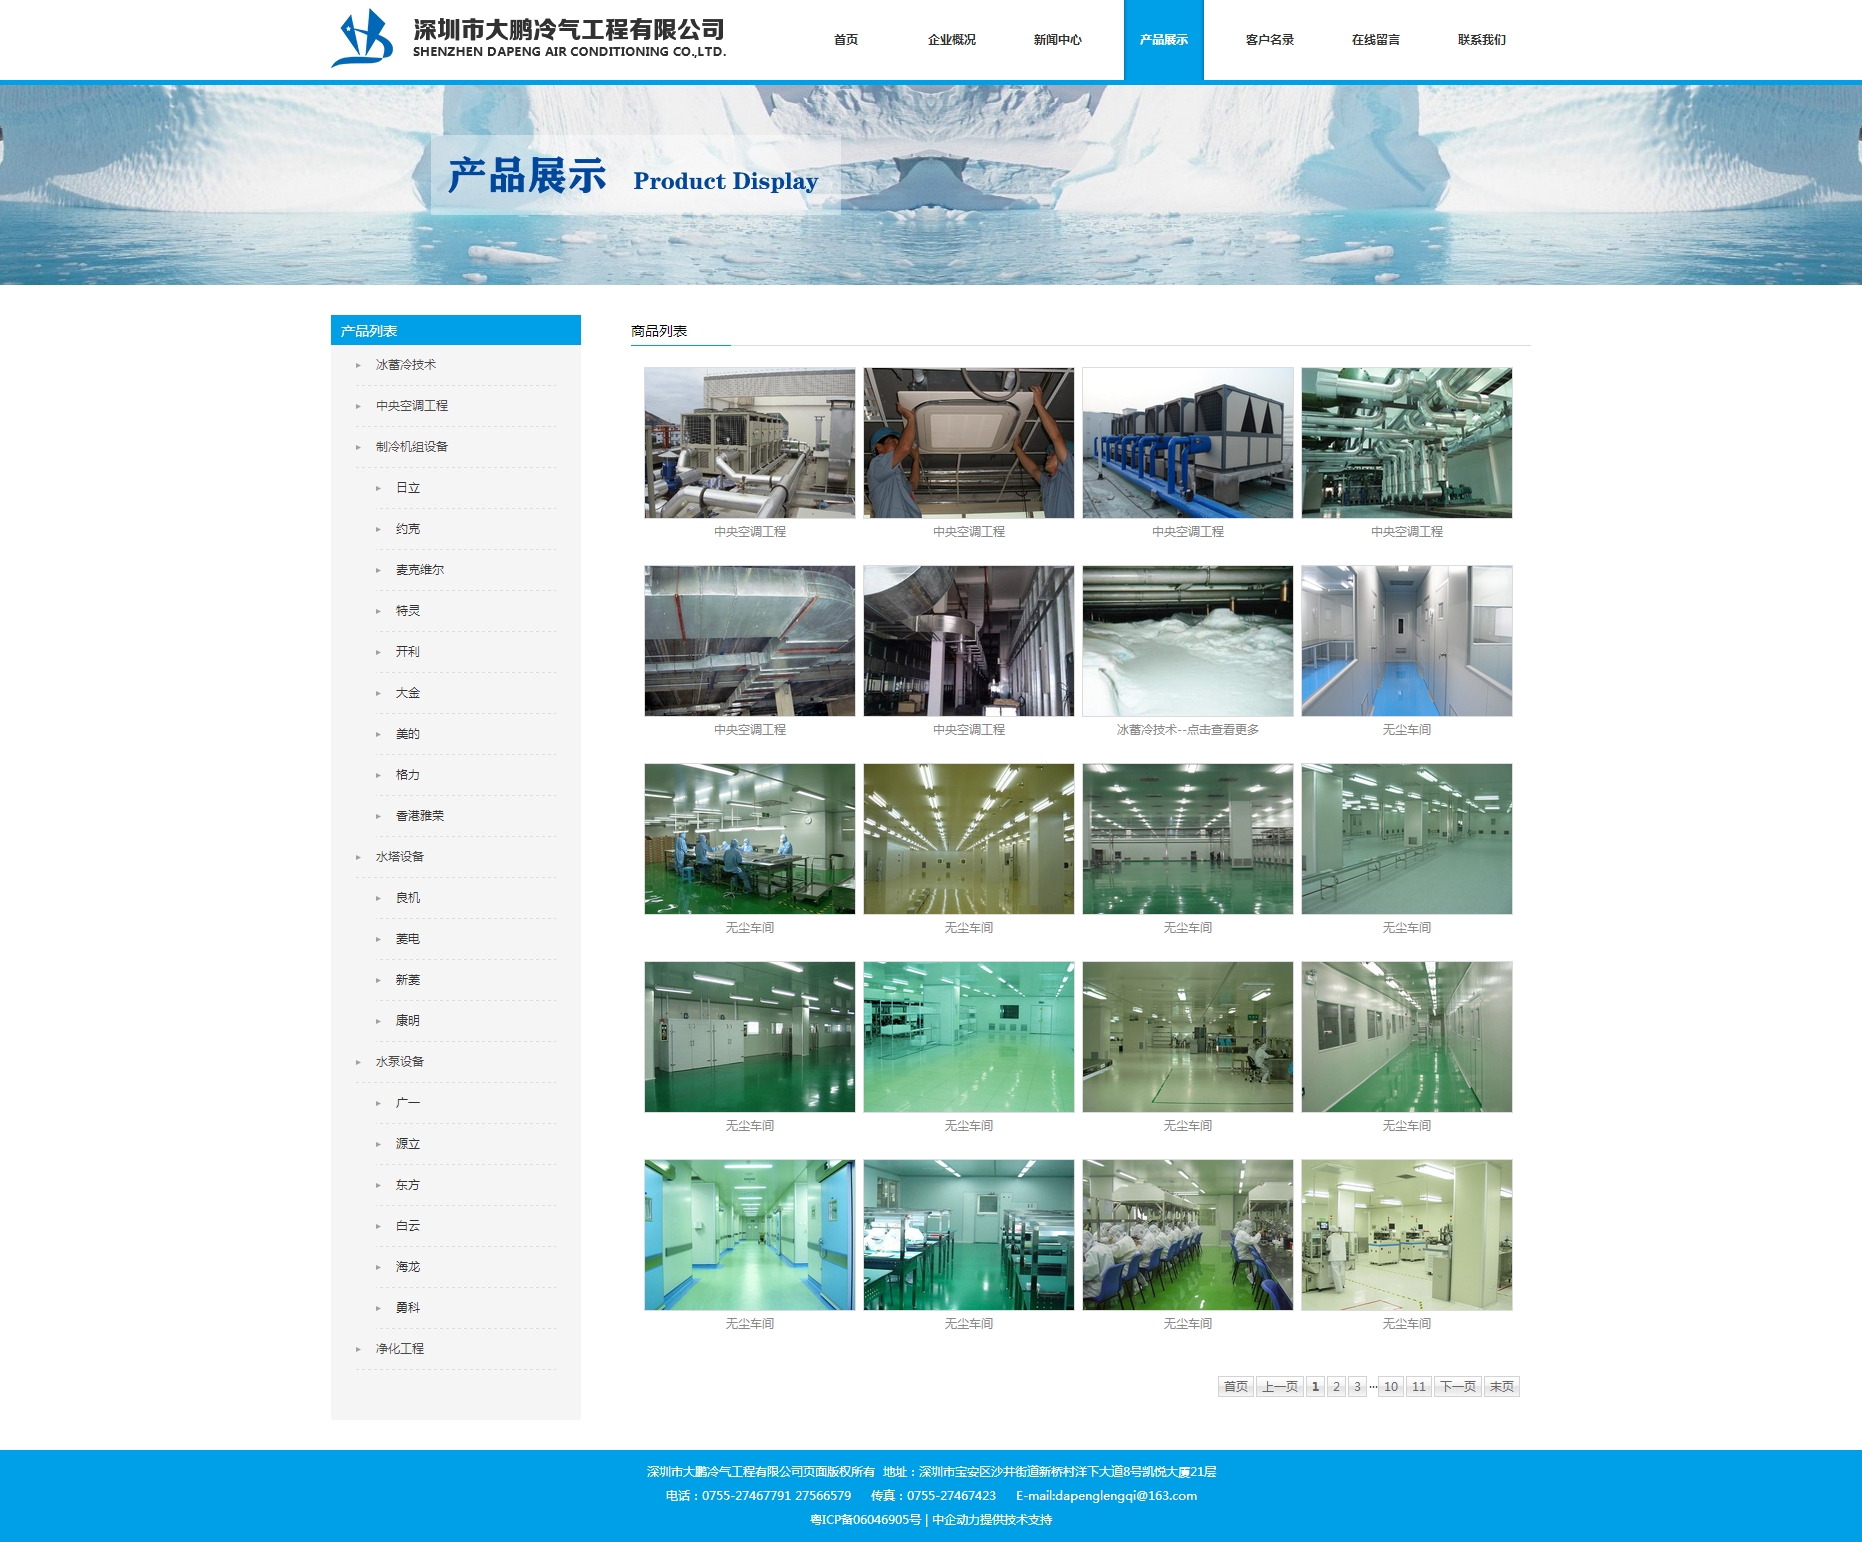
Task: Open the 美的 subcategory
Action: tap(408, 734)
